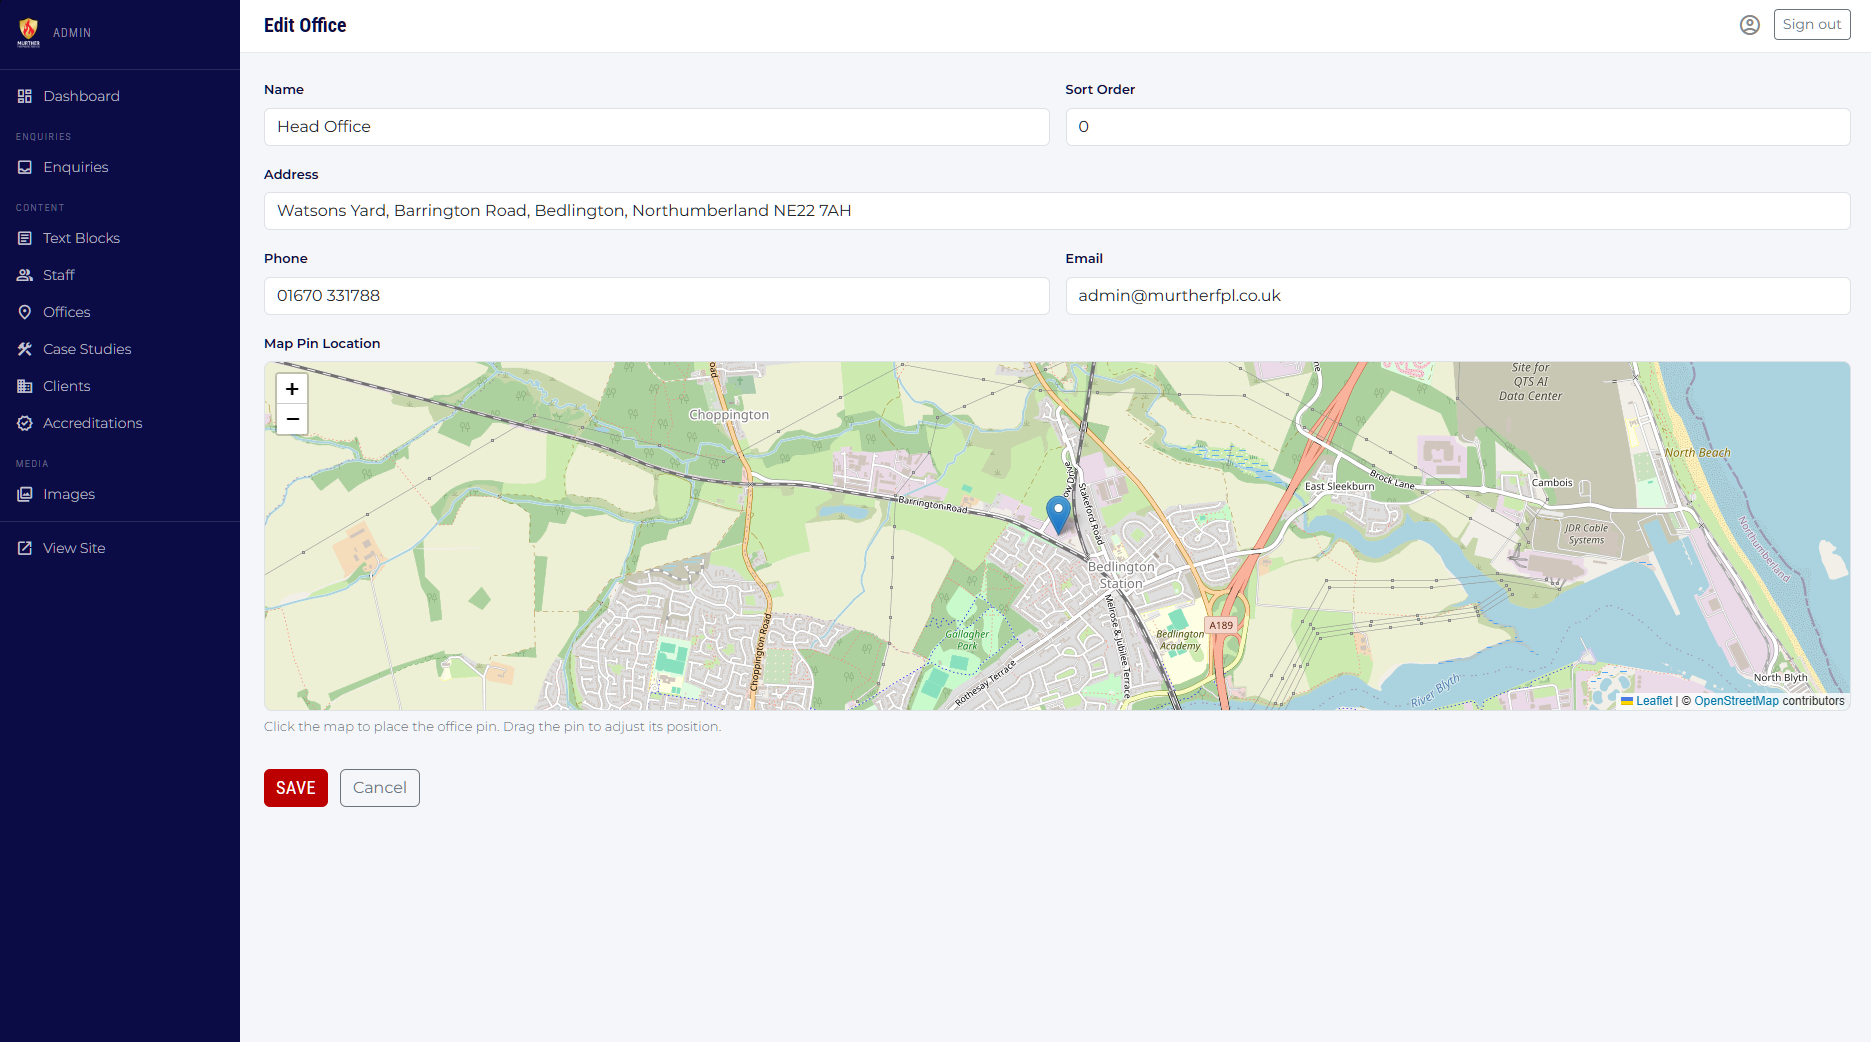Navigate to Case Studies
1871x1042 pixels.
(87, 349)
